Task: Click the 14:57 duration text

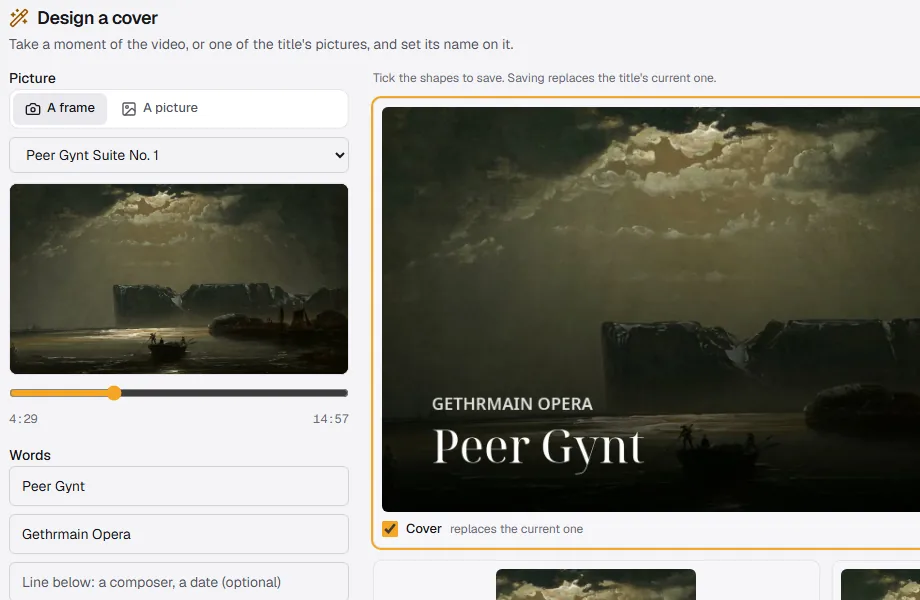Action: tap(330, 419)
